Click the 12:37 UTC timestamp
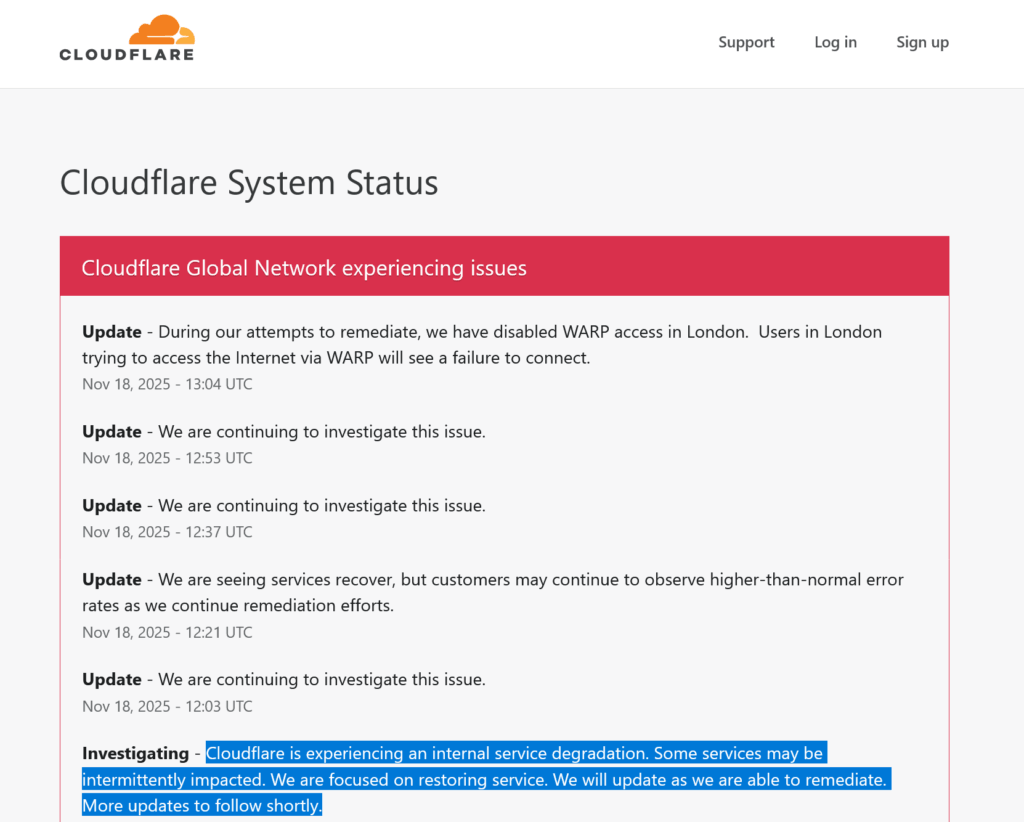The width and height of the screenshot is (1024, 822). [x=167, y=532]
